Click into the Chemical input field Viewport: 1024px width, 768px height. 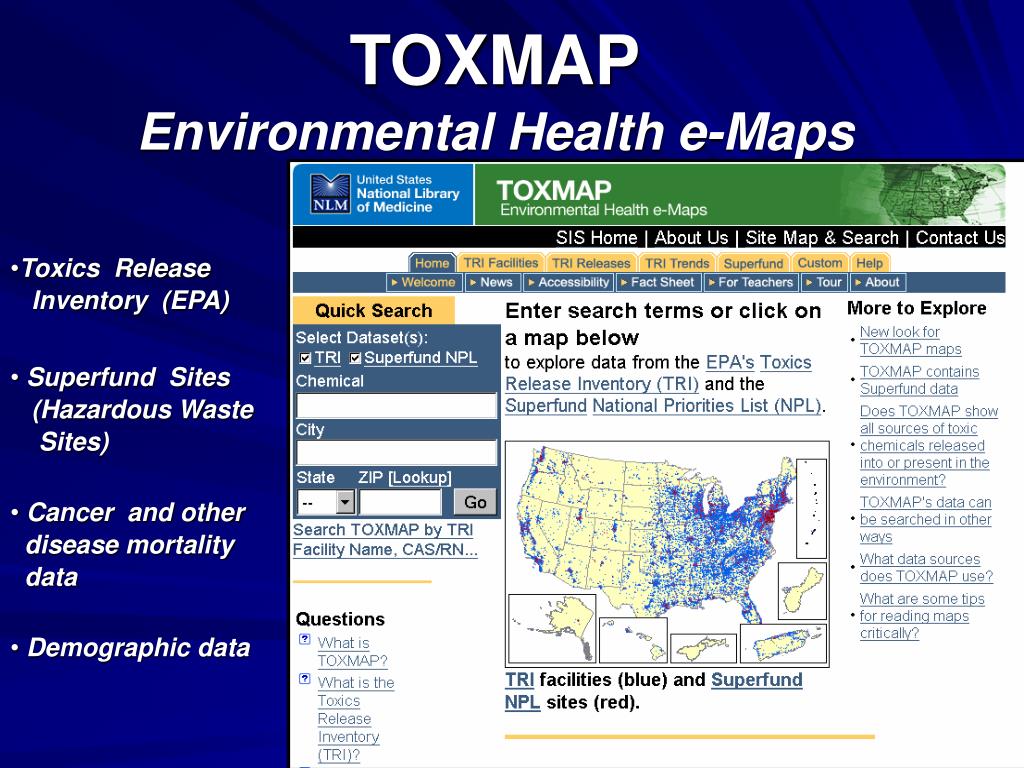coord(396,405)
